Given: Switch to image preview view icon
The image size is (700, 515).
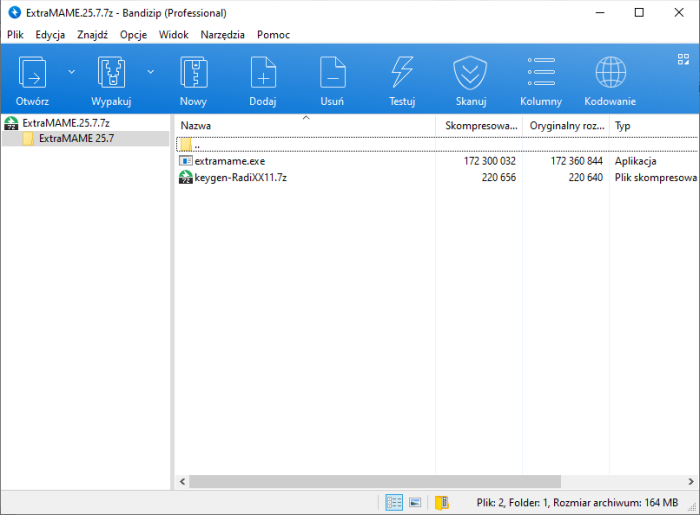Looking at the screenshot, I should [x=415, y=503].
